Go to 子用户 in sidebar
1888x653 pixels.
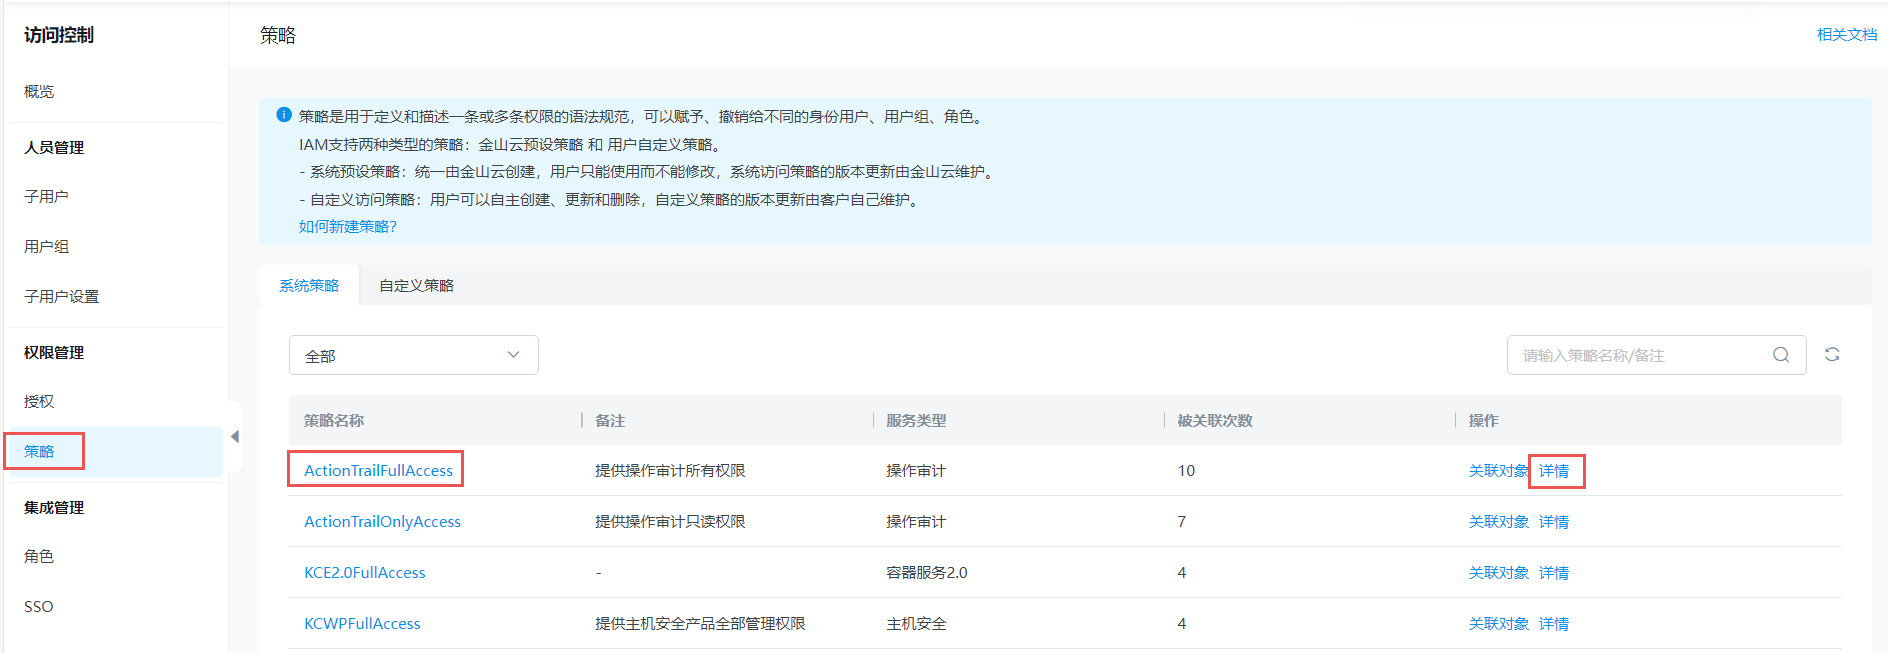tap(46, 197)
